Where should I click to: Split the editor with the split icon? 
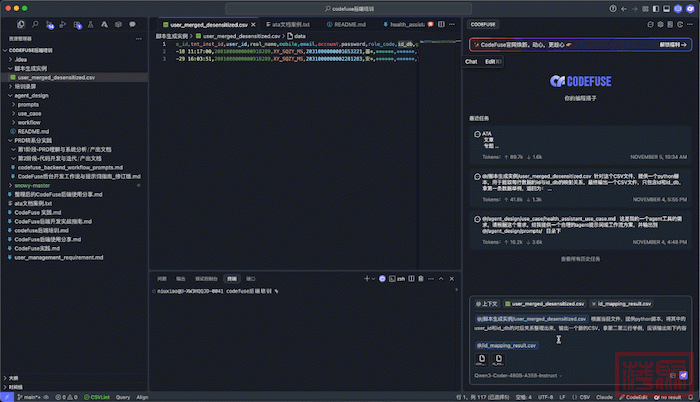click(x=439, y=22)
